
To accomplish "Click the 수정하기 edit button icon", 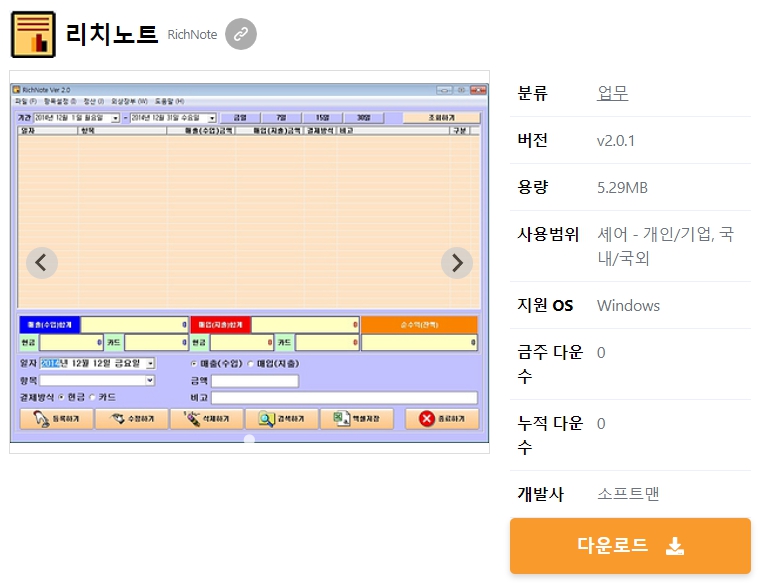I will click(x=132, y=419).
